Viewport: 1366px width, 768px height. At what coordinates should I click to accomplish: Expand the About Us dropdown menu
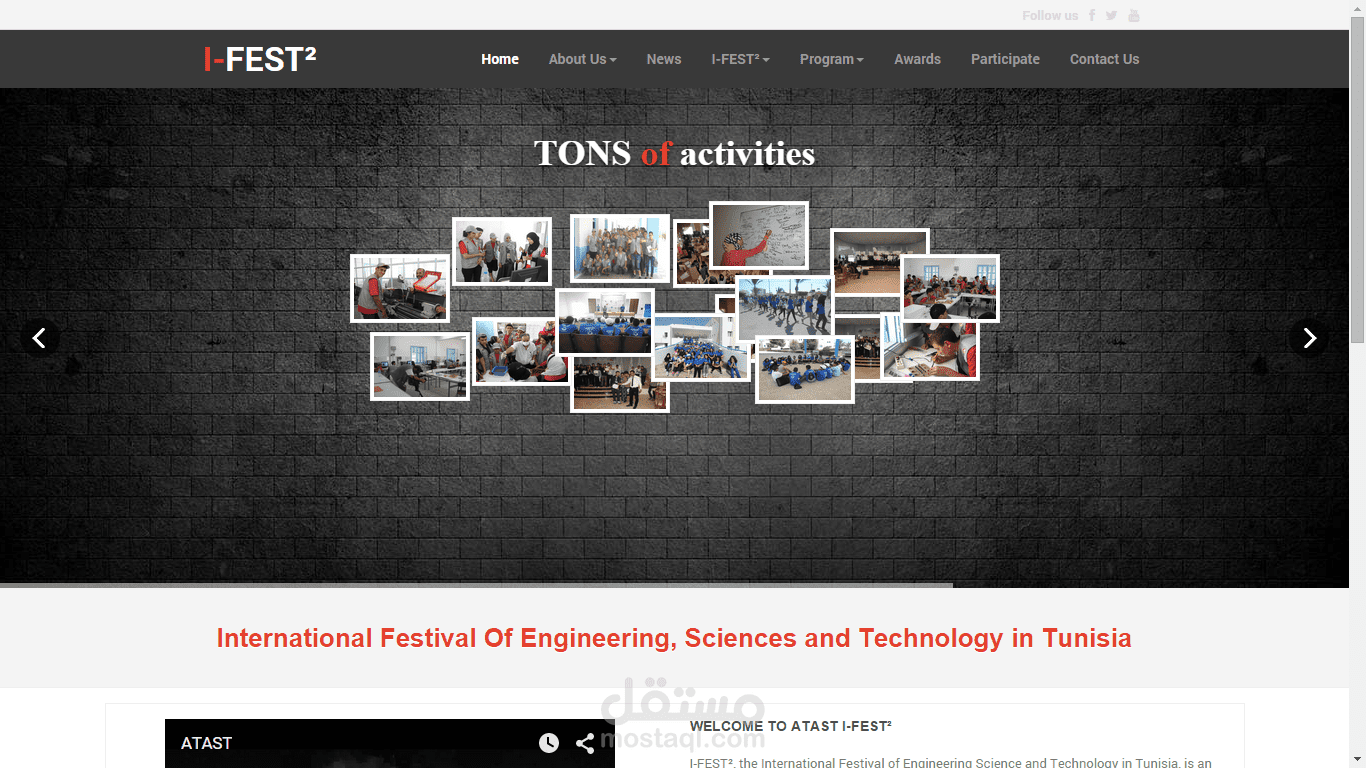pyautogui.click(x=582, y=59)
